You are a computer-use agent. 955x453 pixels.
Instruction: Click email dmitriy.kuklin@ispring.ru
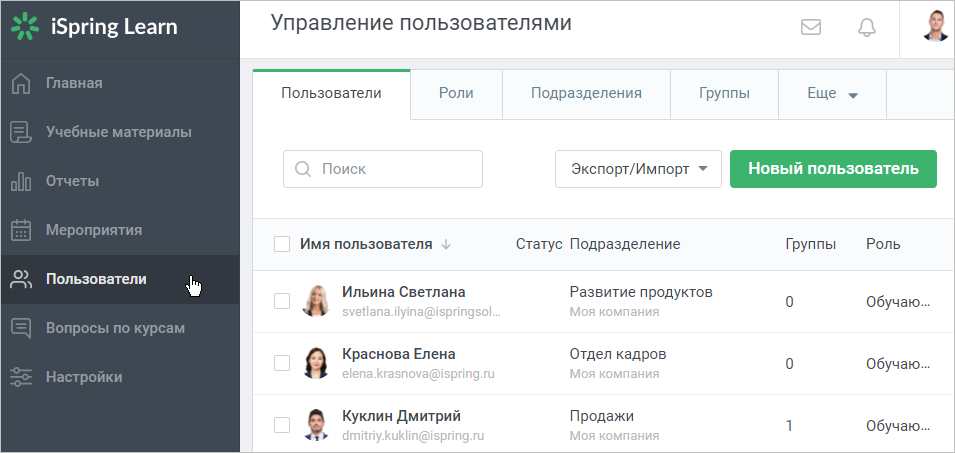(x=414, y=435)
